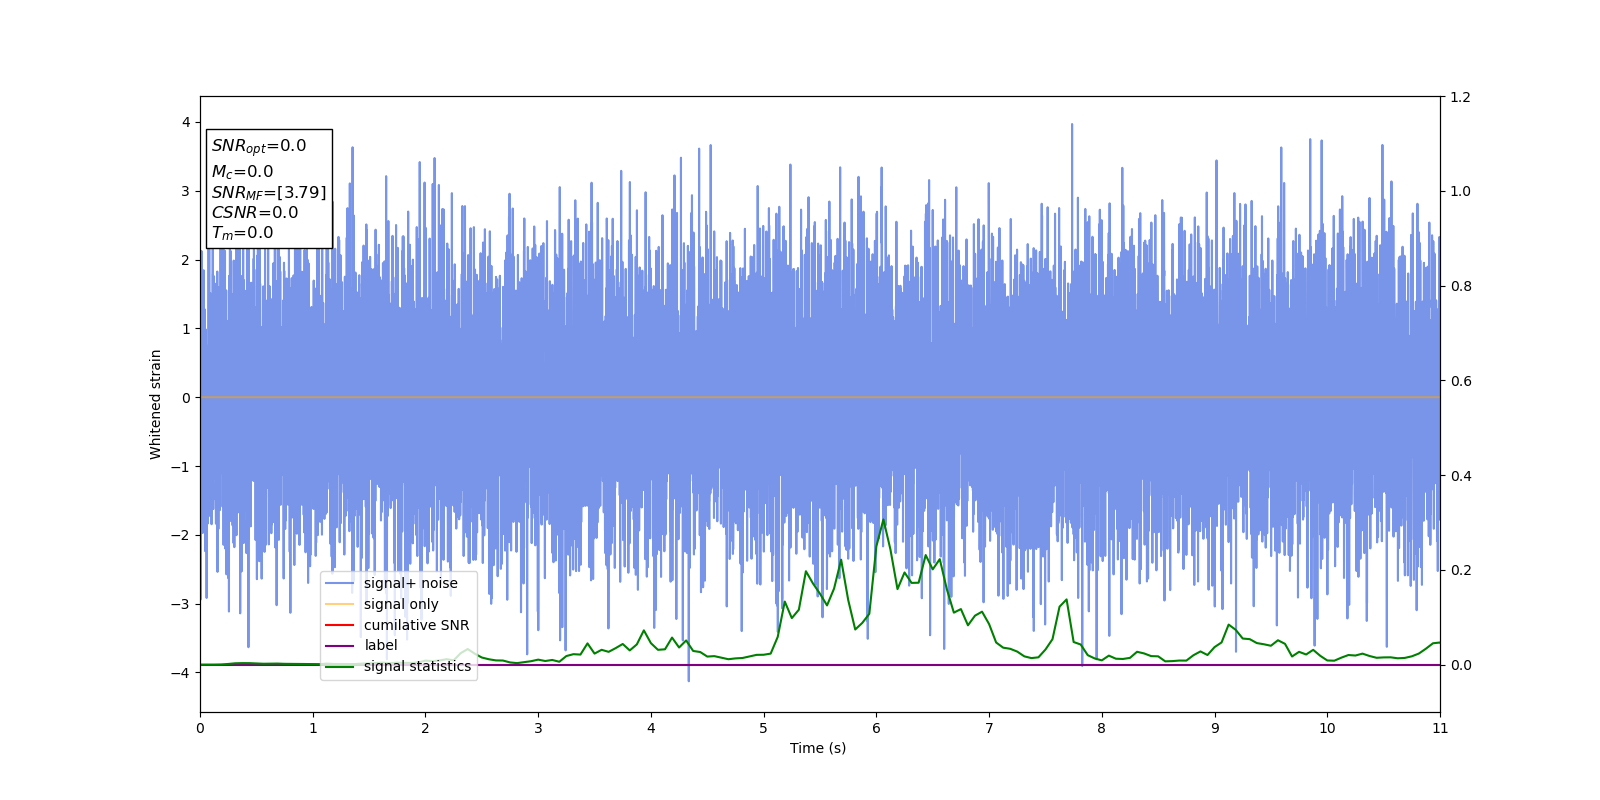Click the Tm=0.0 annotation text

click(242, 233)
